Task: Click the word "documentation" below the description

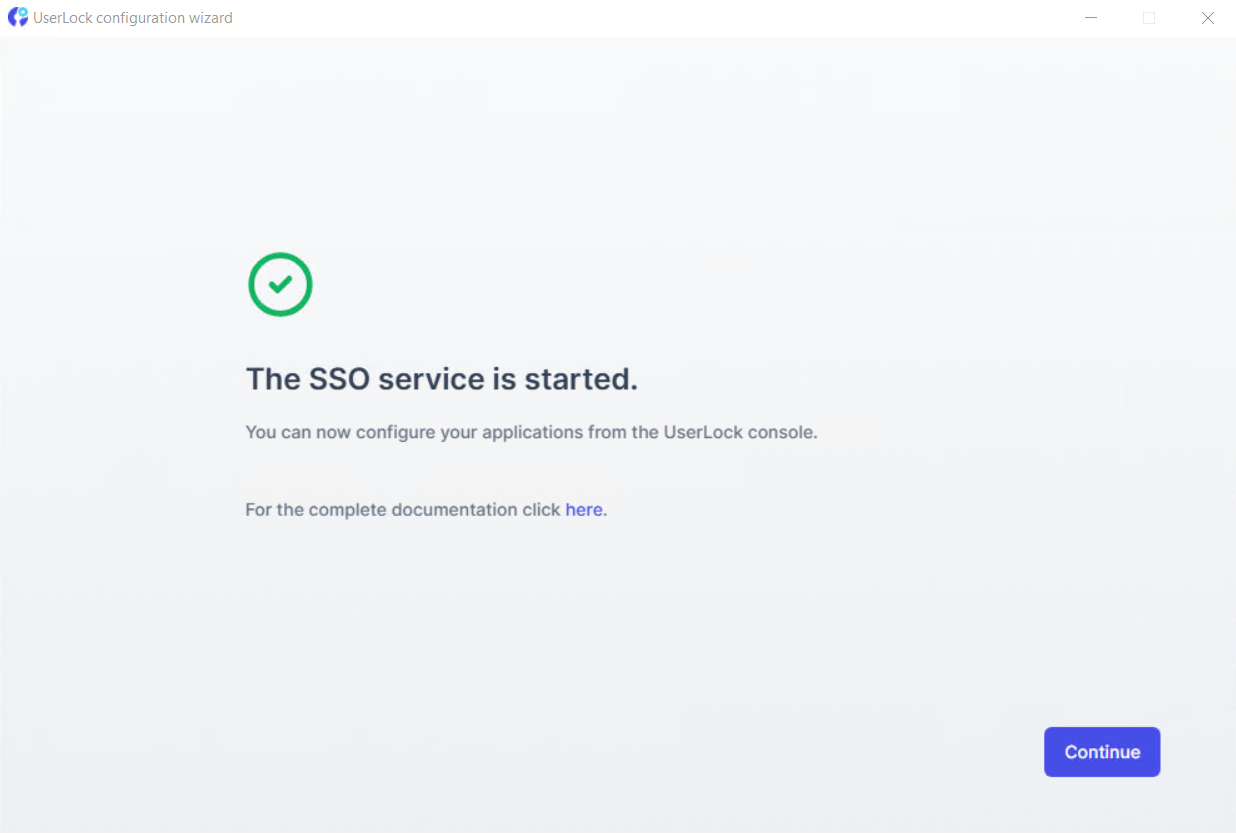Action: 454,510
